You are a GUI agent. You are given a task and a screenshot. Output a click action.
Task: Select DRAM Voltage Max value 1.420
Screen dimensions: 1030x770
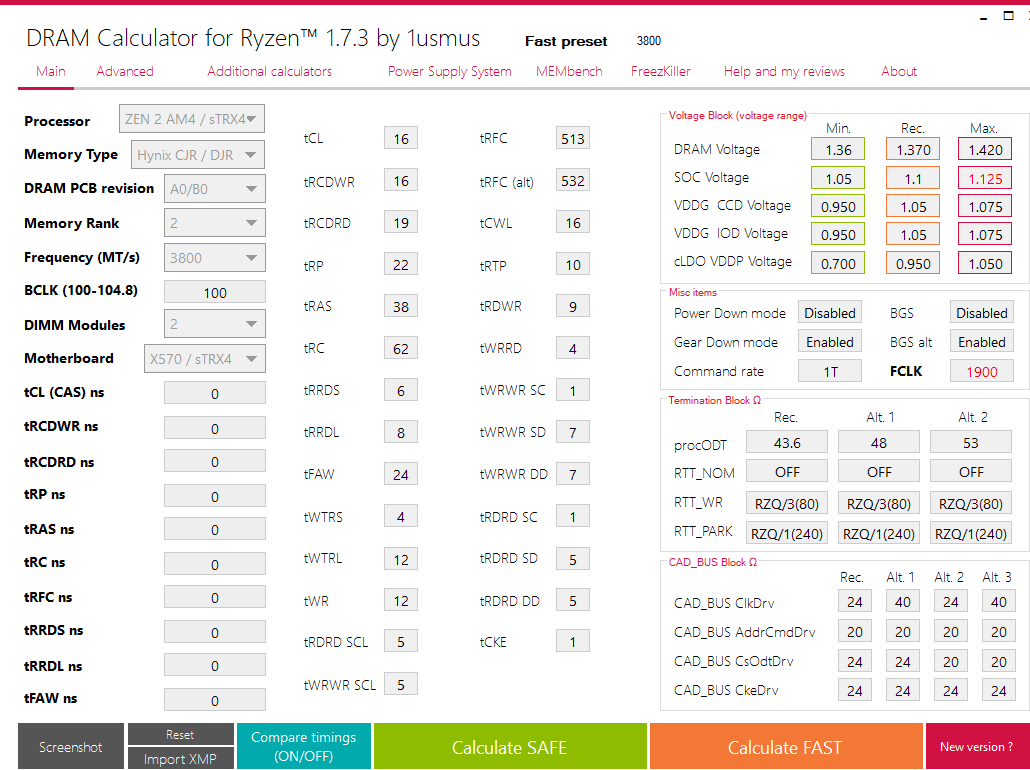pyautogui.click(x=985, y=149)
